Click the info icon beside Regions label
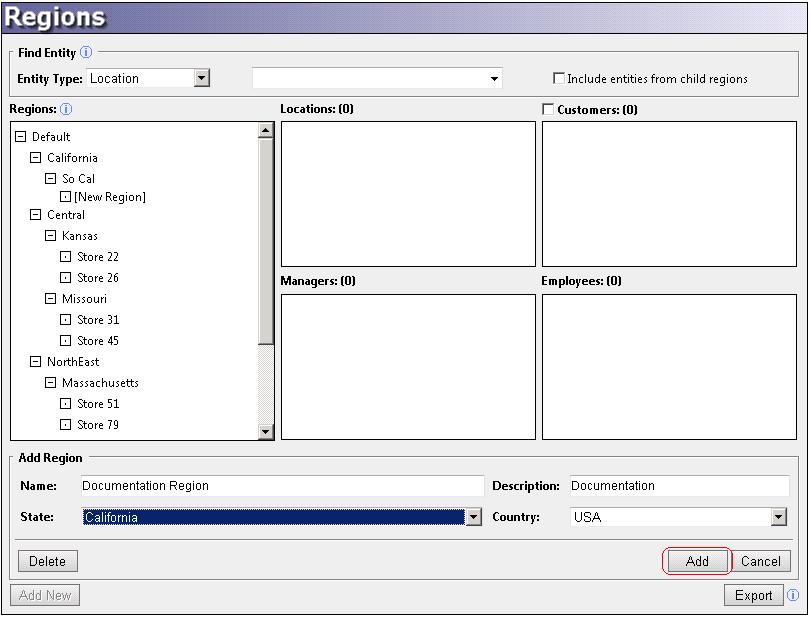This screenshot has width=810, height=618. (66, 109)
